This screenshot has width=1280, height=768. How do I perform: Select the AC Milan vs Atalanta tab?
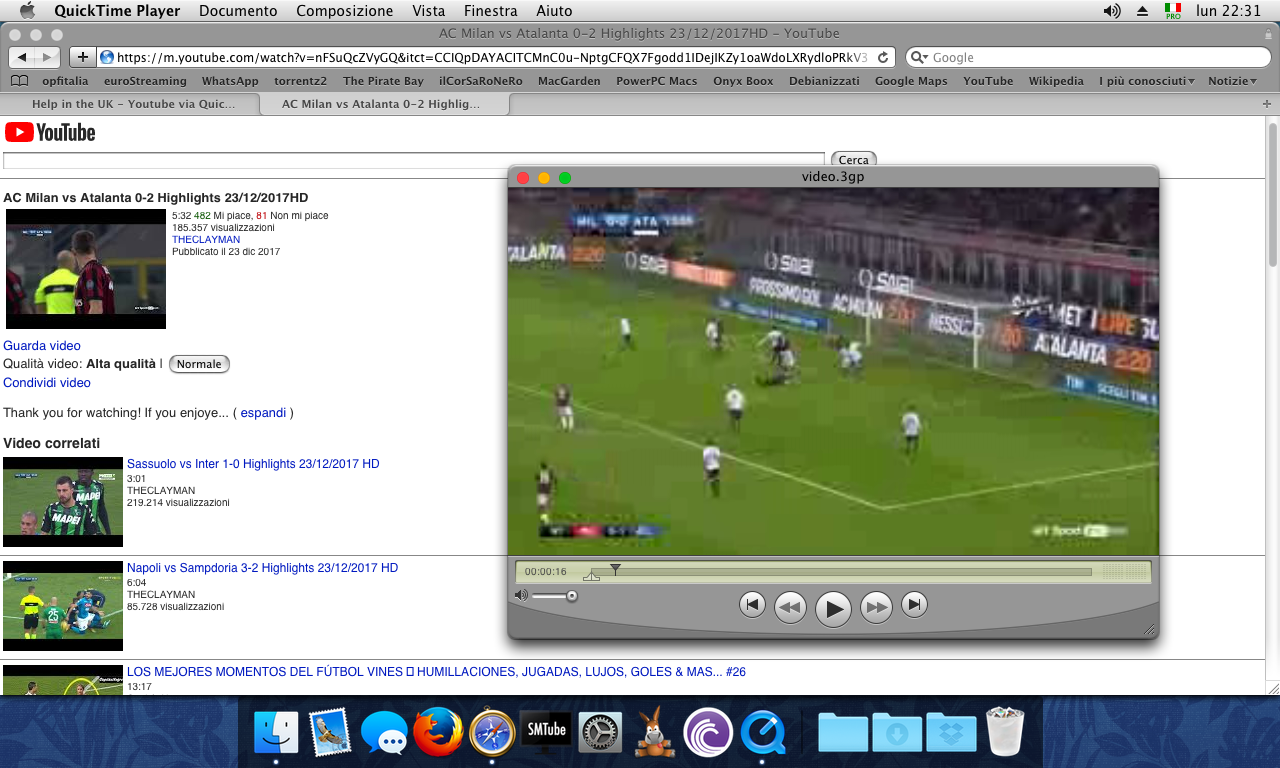click(384, 104)
